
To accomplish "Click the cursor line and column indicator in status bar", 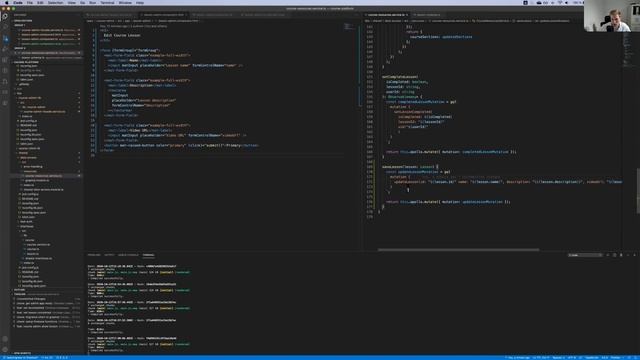I will click(x=541, y=358).
